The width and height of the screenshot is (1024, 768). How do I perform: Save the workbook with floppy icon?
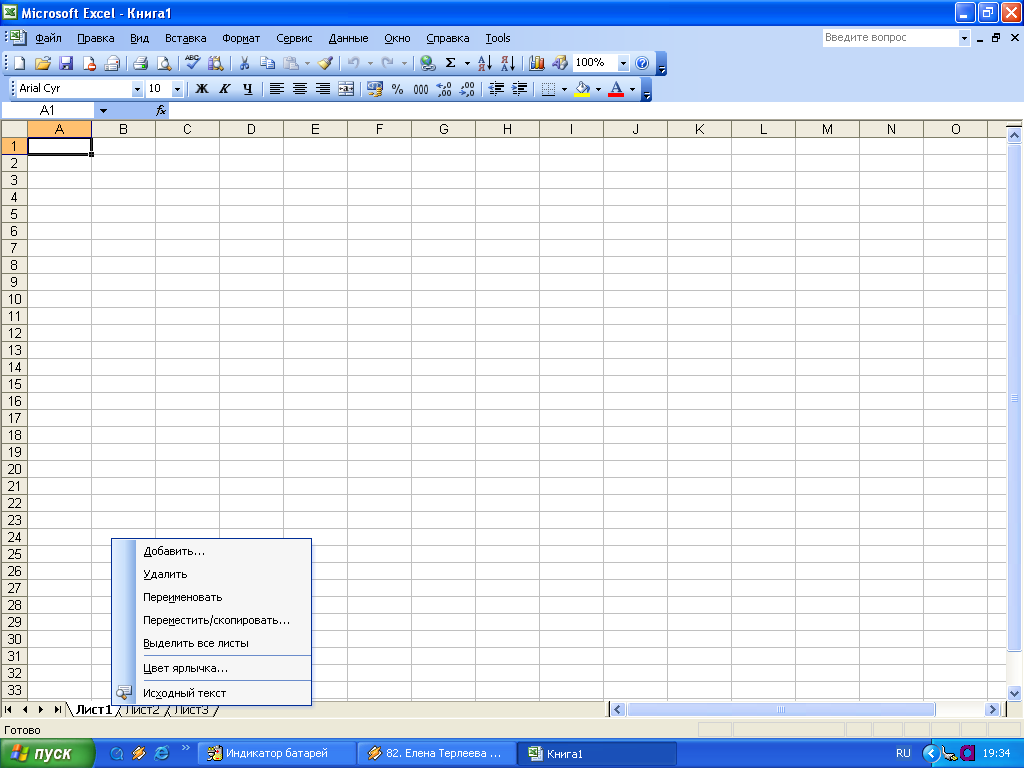click(66, 63)
